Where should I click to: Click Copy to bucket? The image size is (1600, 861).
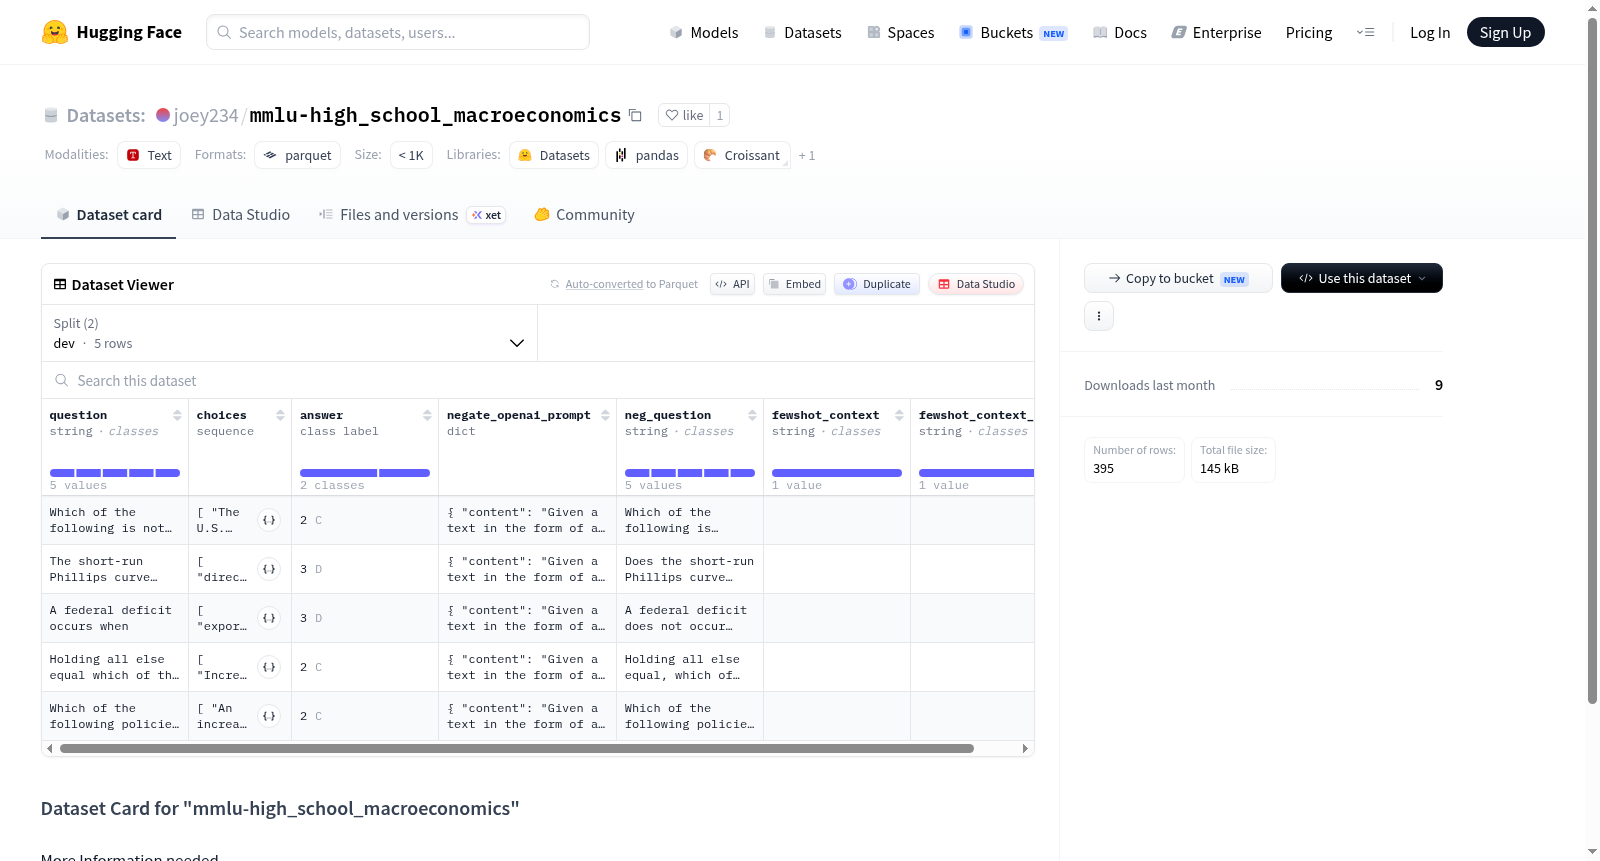pyautogui.click(x=1178, y=278)
